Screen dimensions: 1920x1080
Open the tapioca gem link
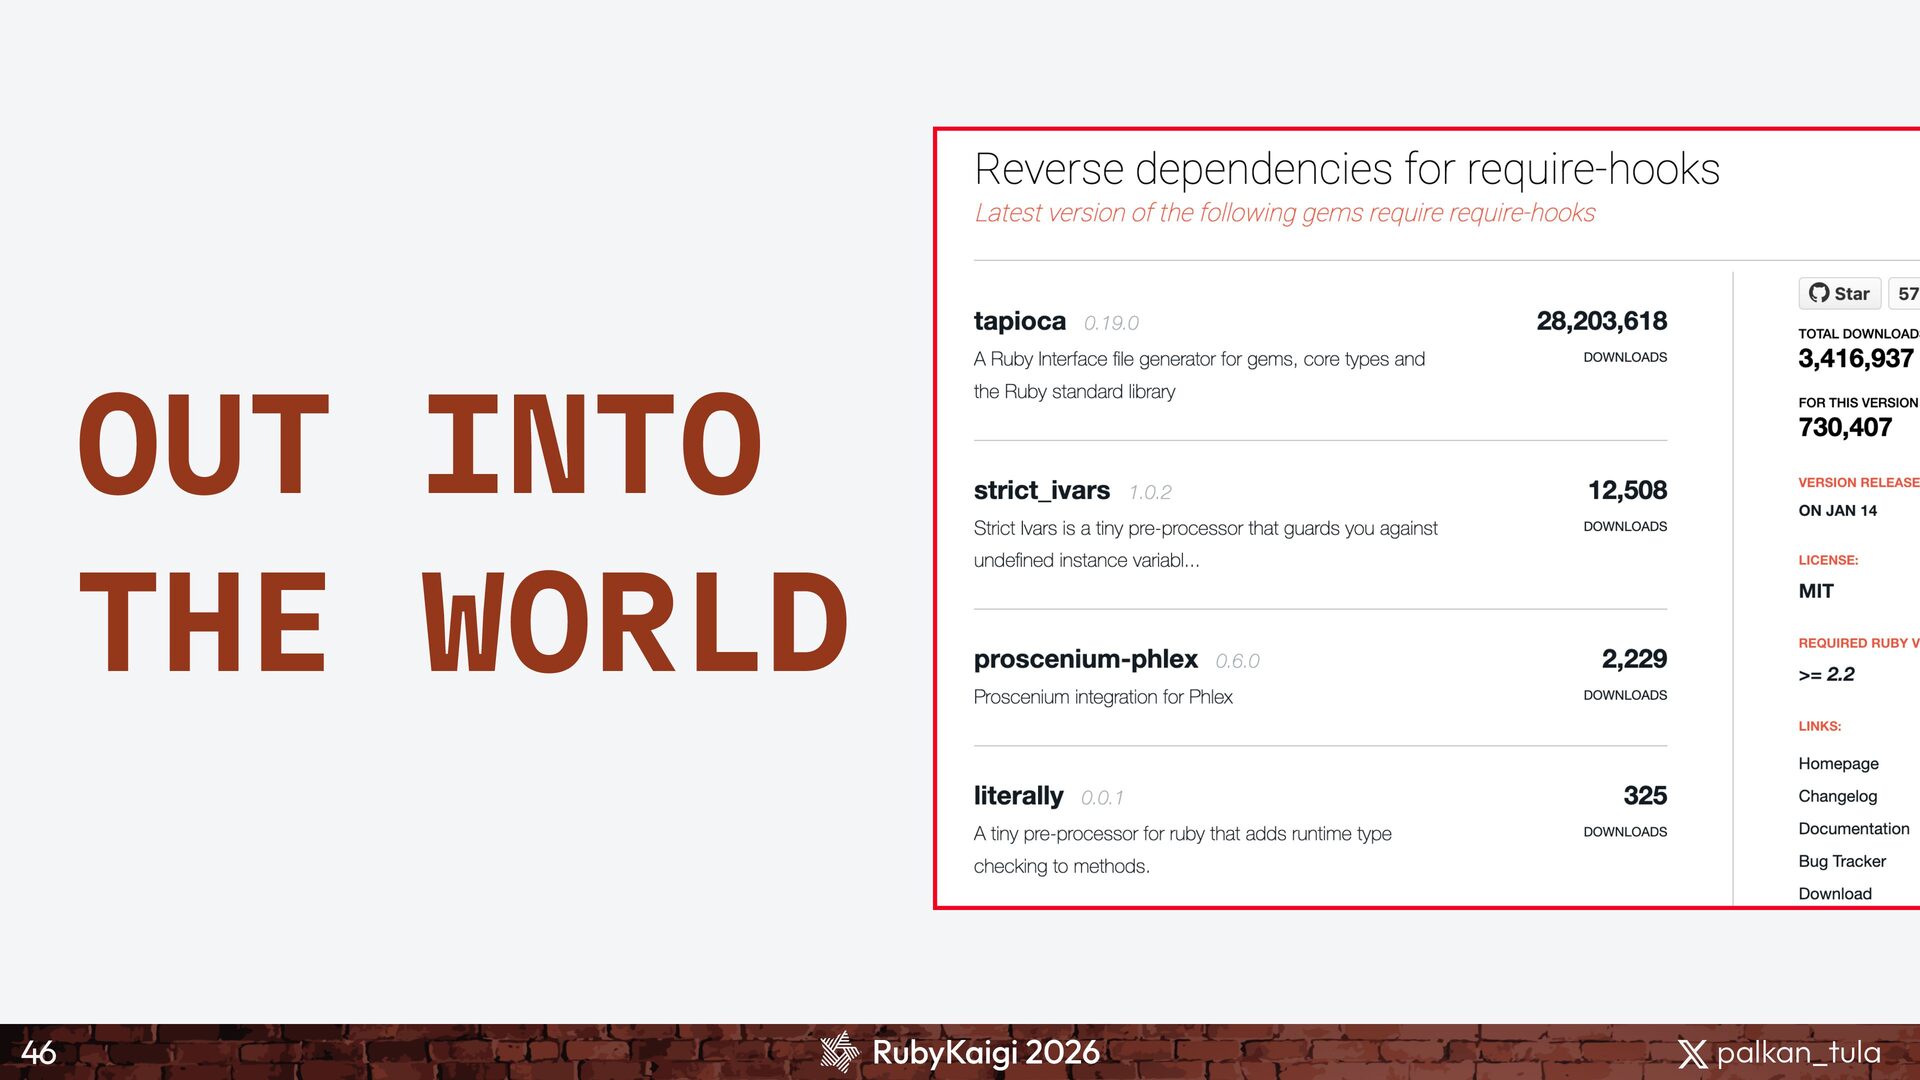1019,321
